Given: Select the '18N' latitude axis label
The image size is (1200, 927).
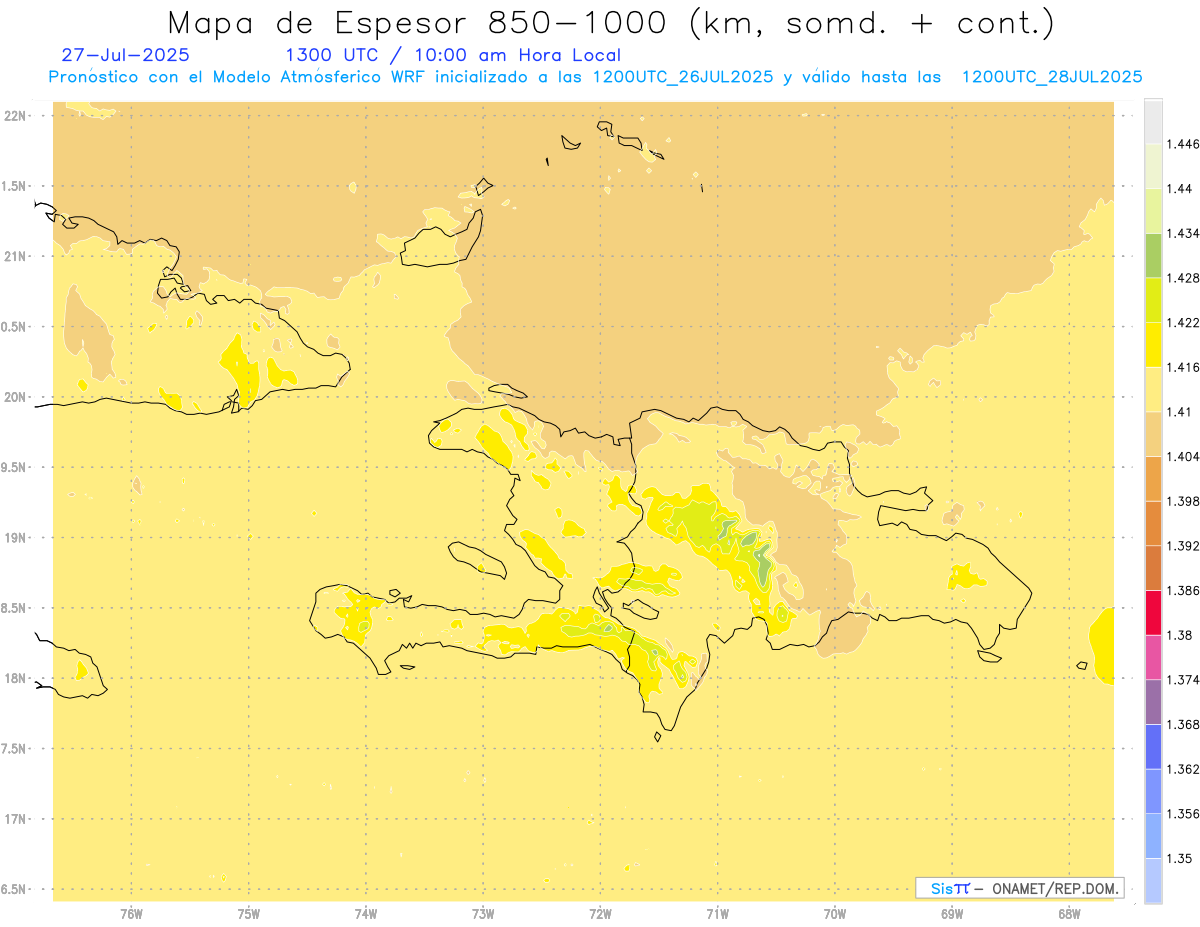Looking at the screenshot, I should point(16,678).
